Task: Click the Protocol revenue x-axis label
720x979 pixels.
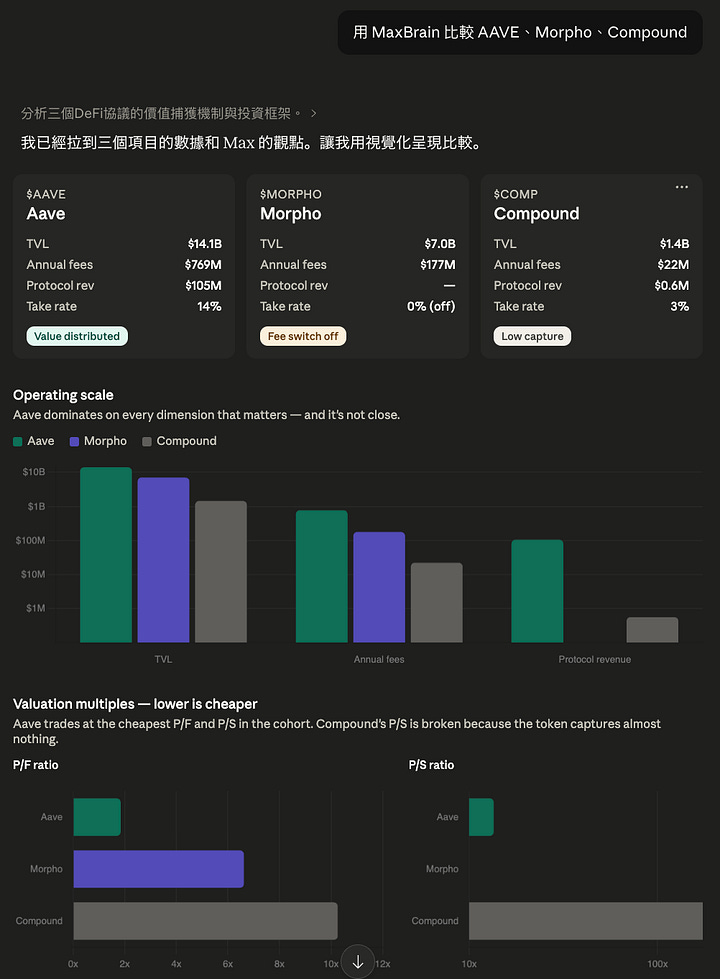Action: point(594,659)
